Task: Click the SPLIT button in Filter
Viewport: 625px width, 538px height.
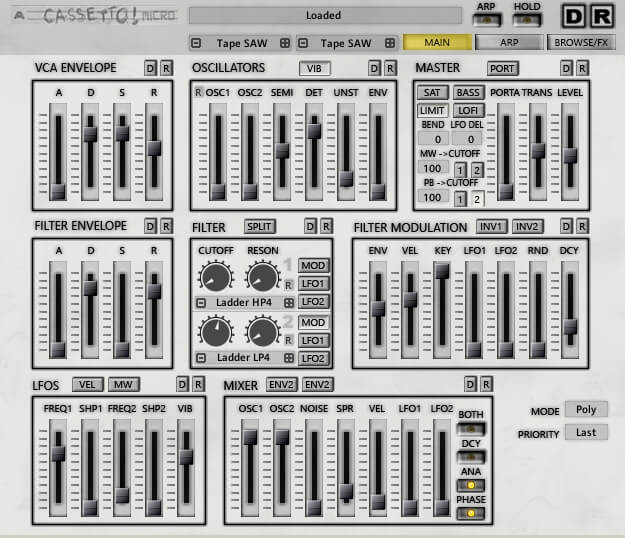Action: tap(259, 226)
